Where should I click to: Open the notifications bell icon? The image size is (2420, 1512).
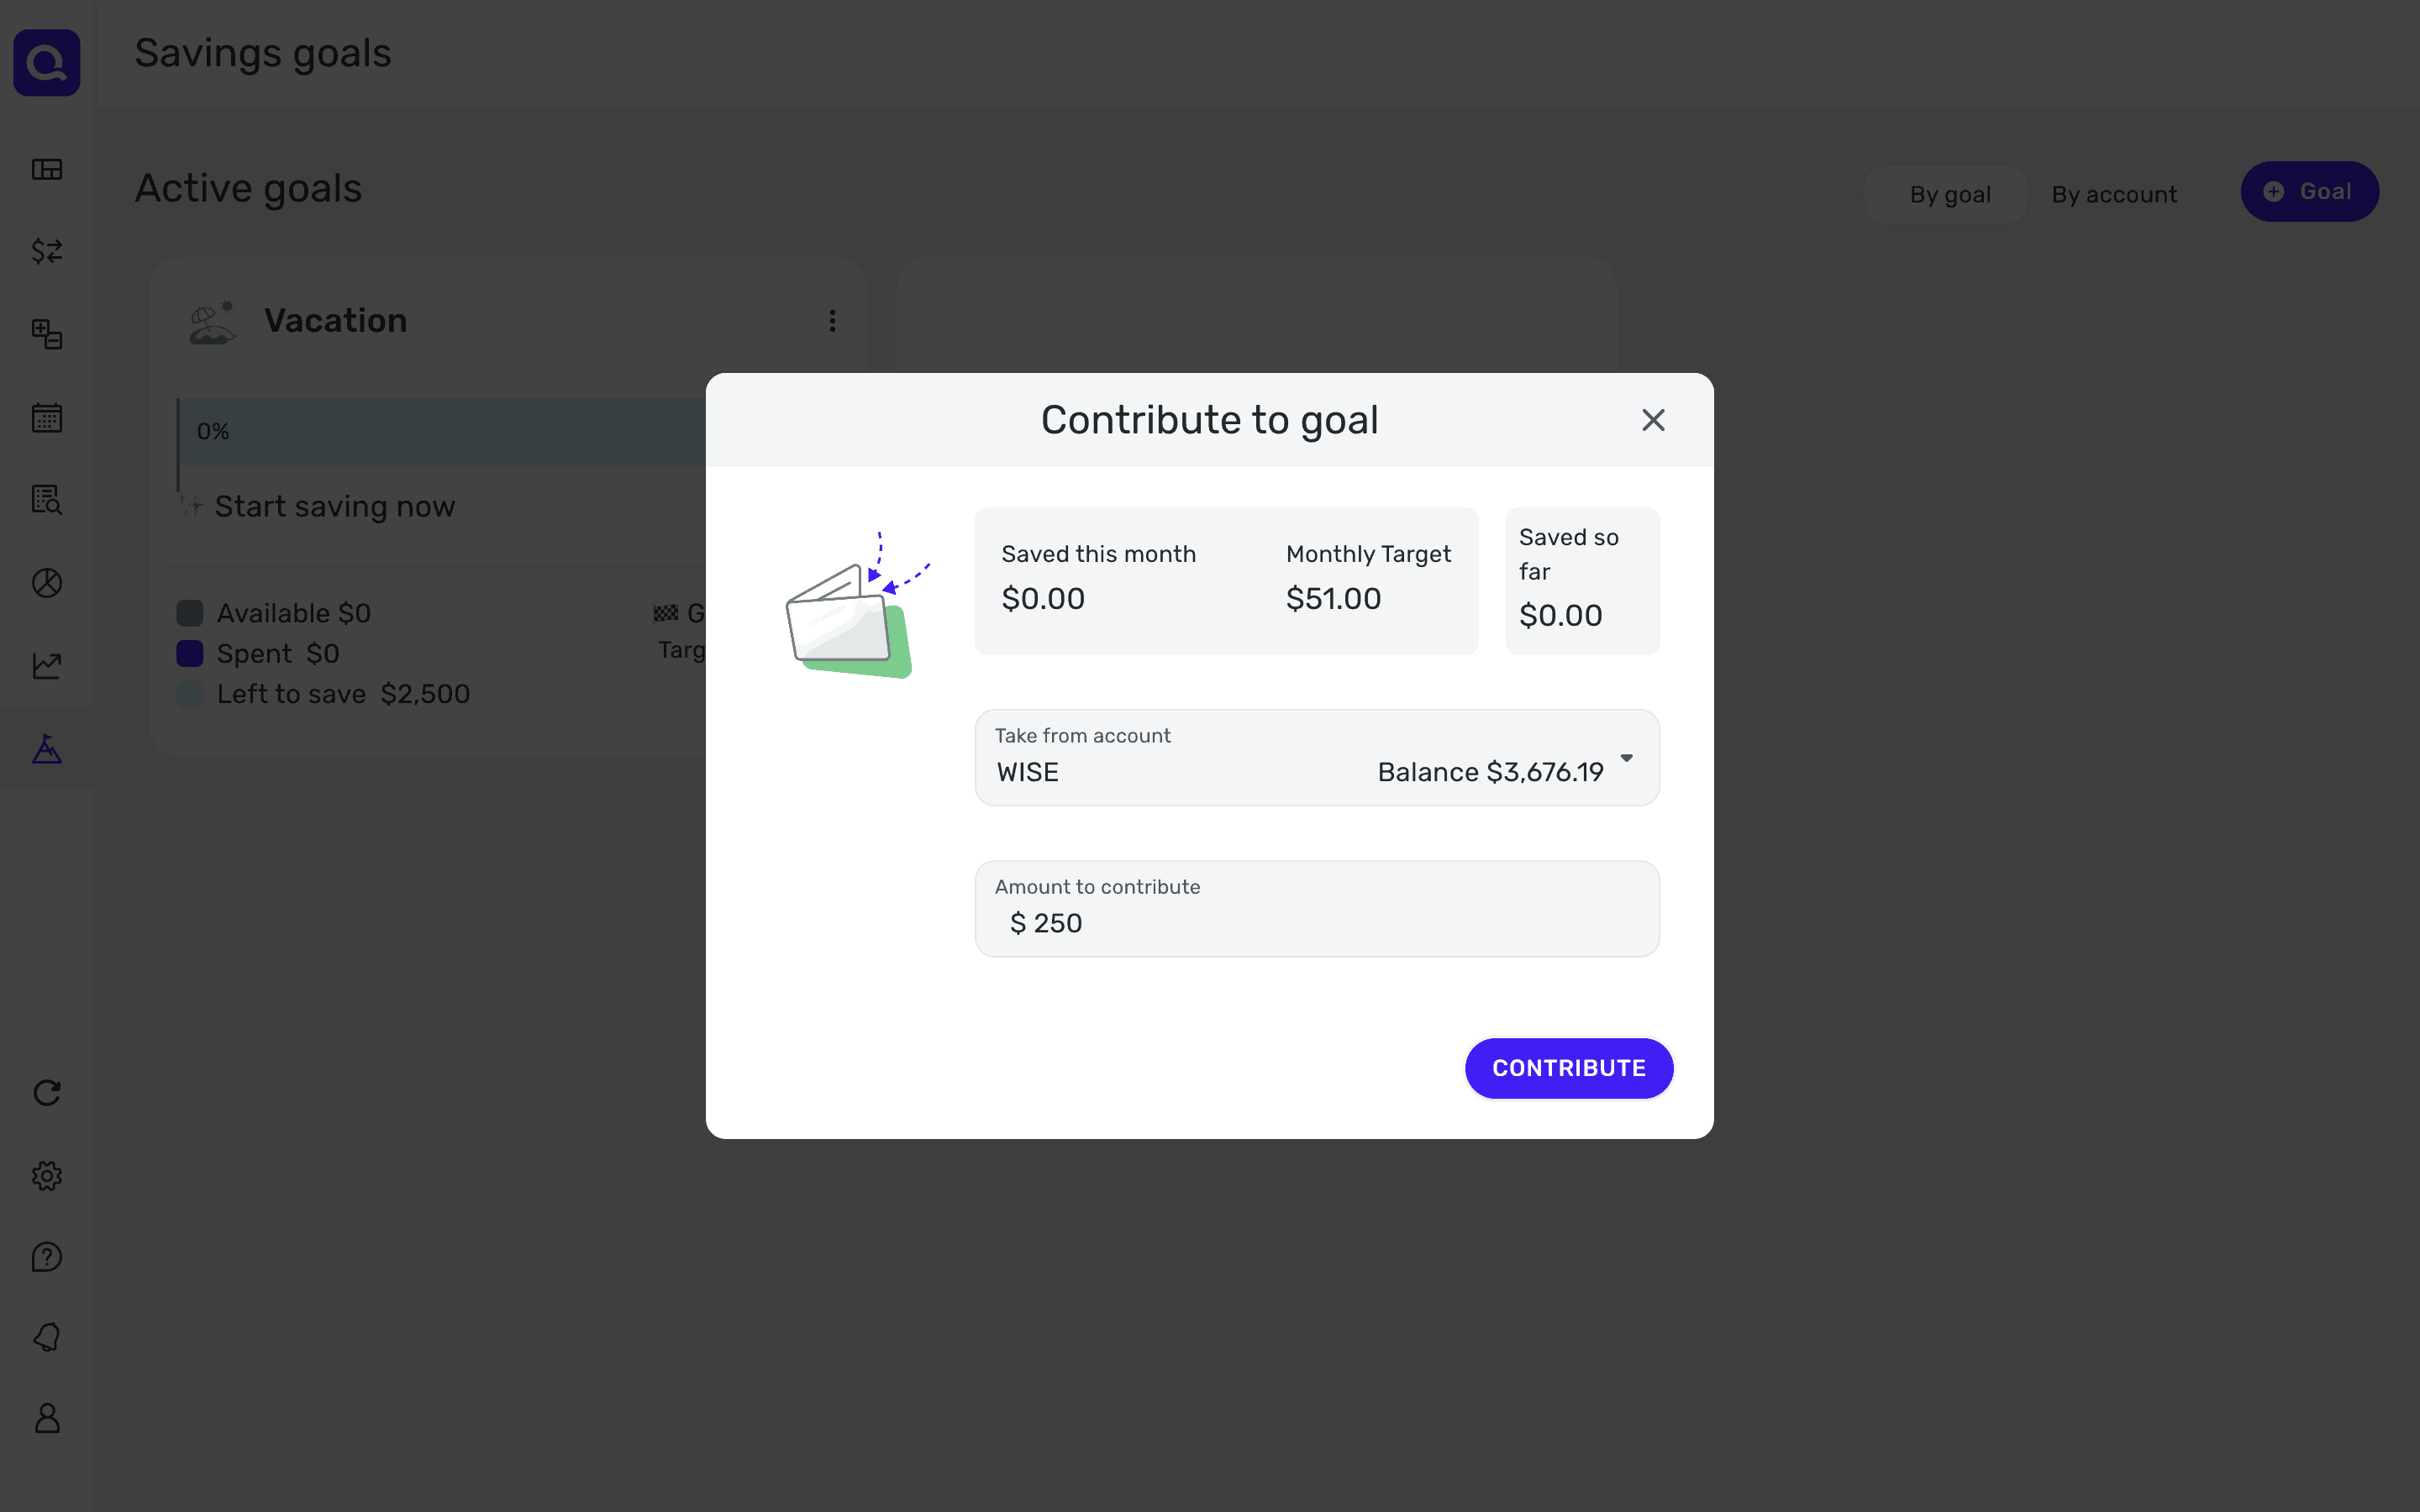[47, 1338]
